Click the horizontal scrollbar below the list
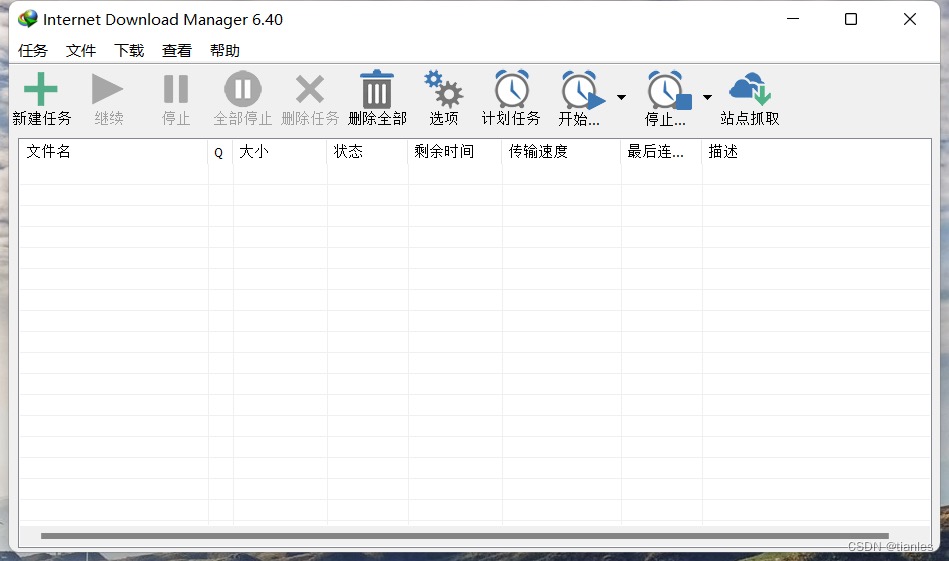Image resolution: width=949 pixels, height=561 pixels. (x=464, y=536)
